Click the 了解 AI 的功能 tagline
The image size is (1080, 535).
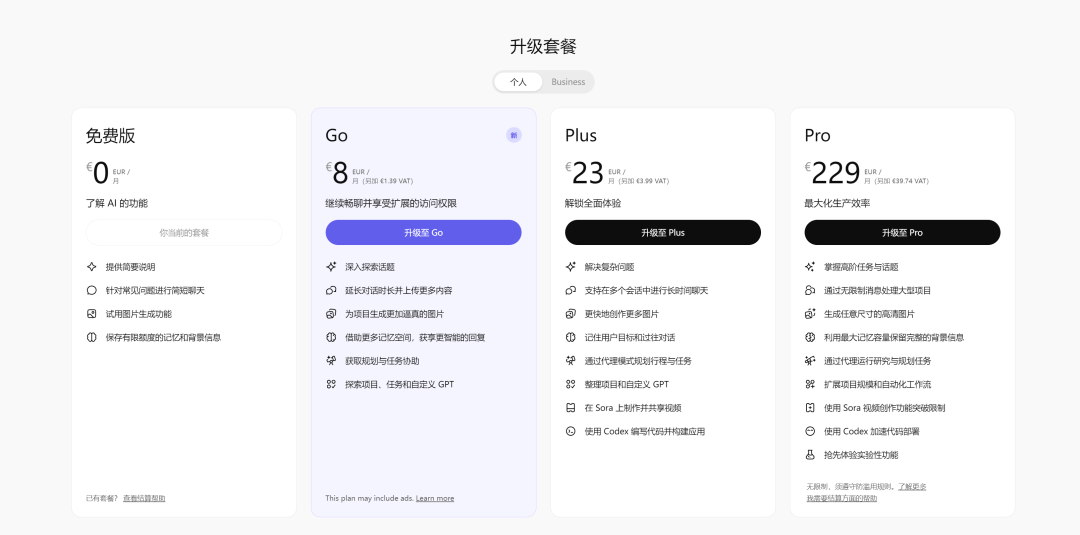(116, 203)
